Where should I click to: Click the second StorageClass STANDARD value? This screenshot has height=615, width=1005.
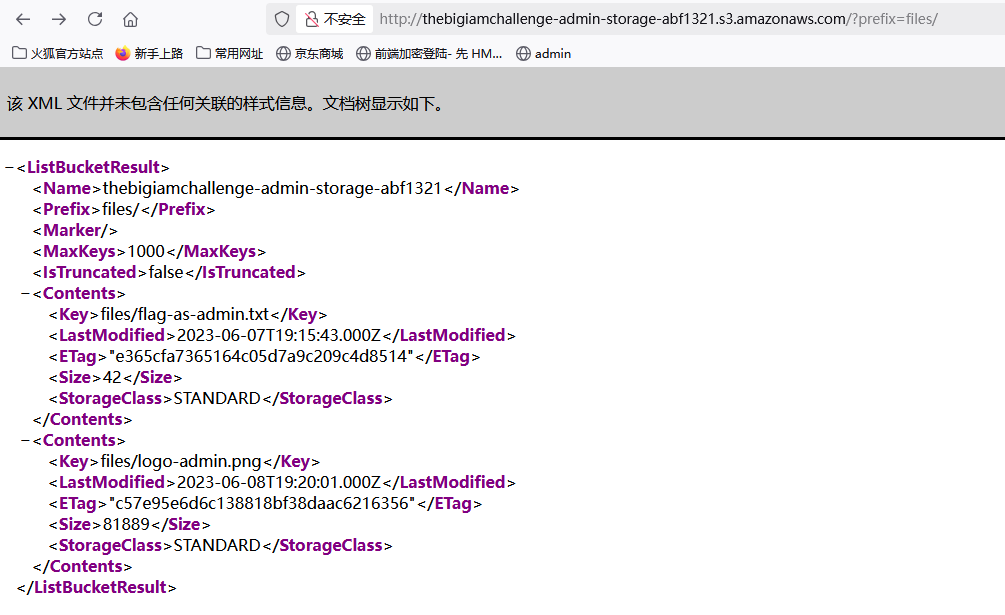tap(217, 546)
